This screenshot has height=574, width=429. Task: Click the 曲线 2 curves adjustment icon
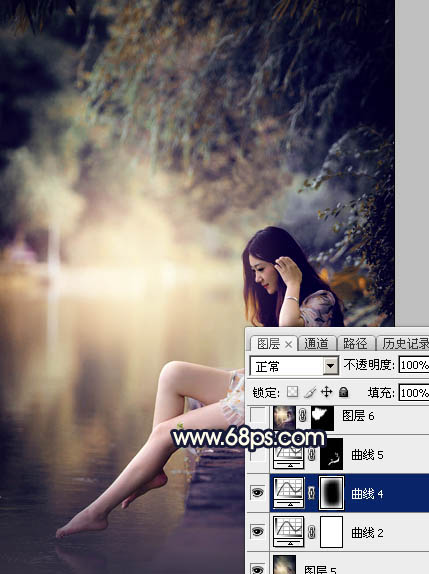tap(289, 532)
